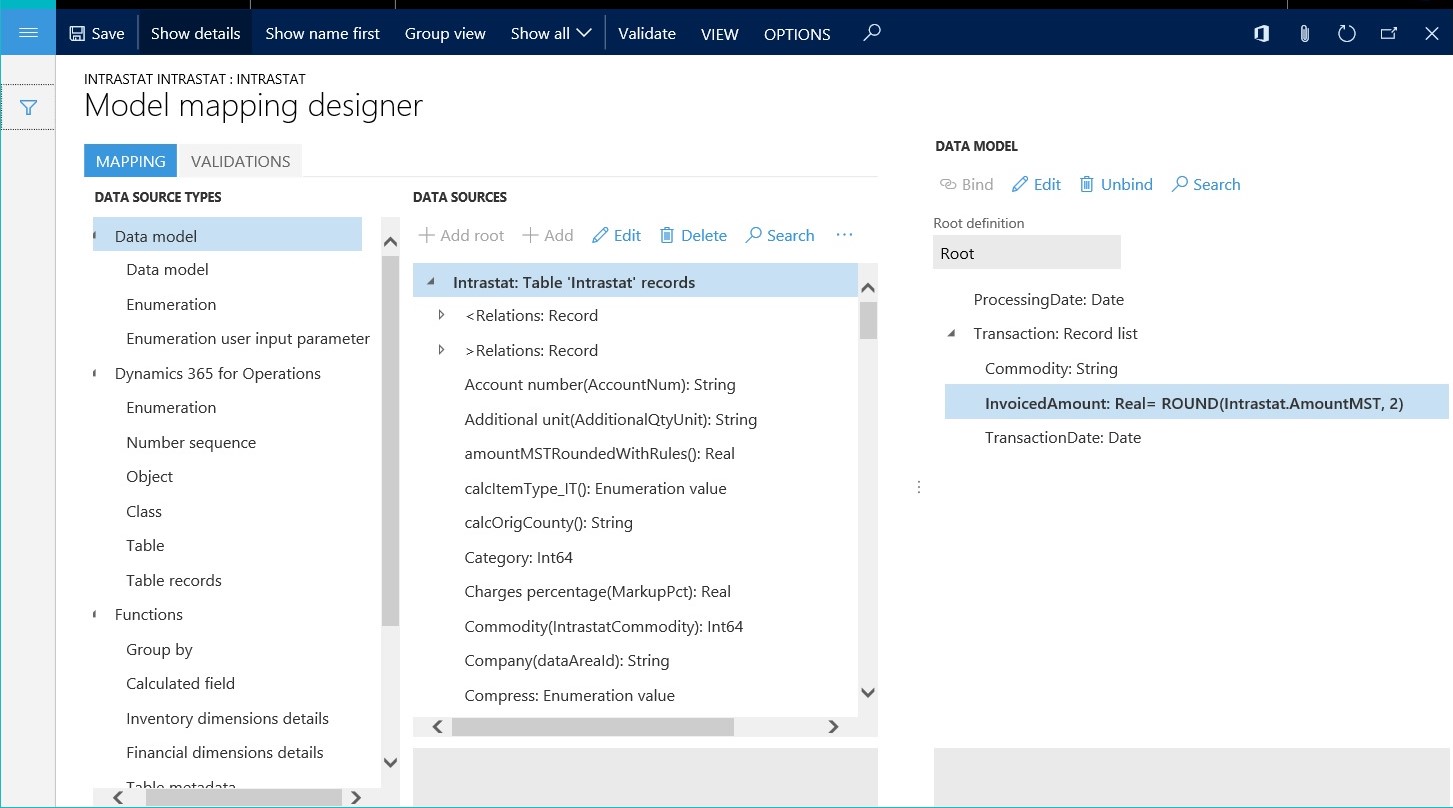Click the Root definition field
The height and width of the screenshot is (808, 1453).
[x=1027, y=253]
